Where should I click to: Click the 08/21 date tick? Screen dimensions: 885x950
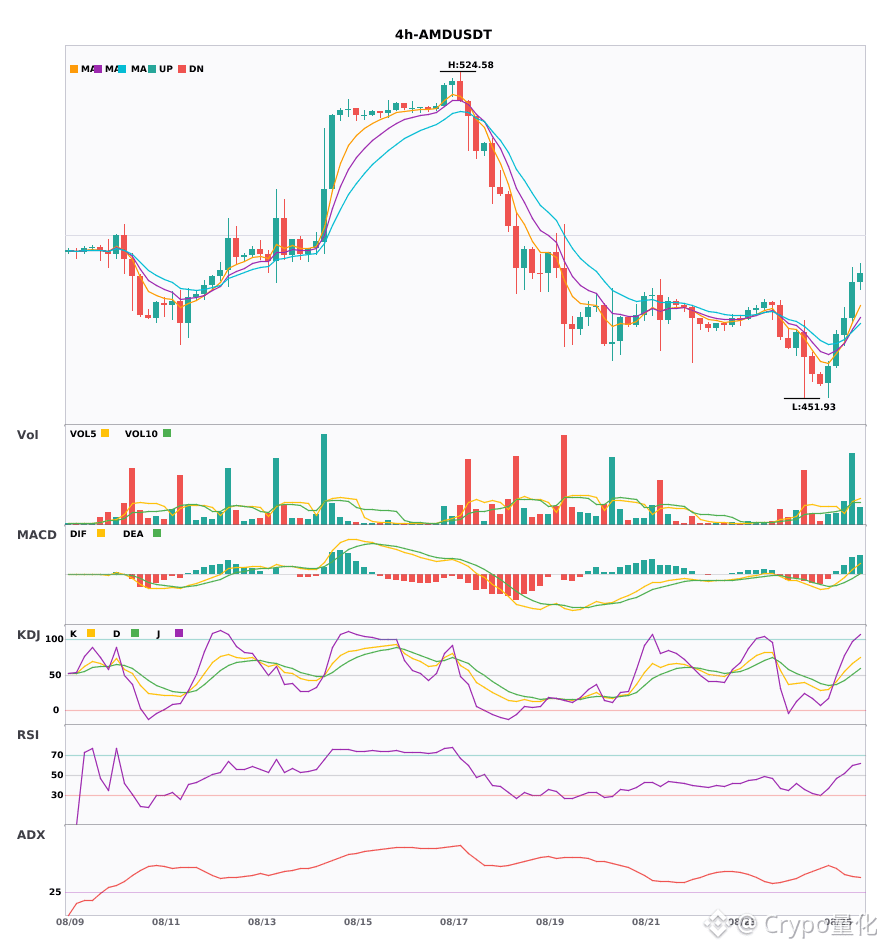646,922
